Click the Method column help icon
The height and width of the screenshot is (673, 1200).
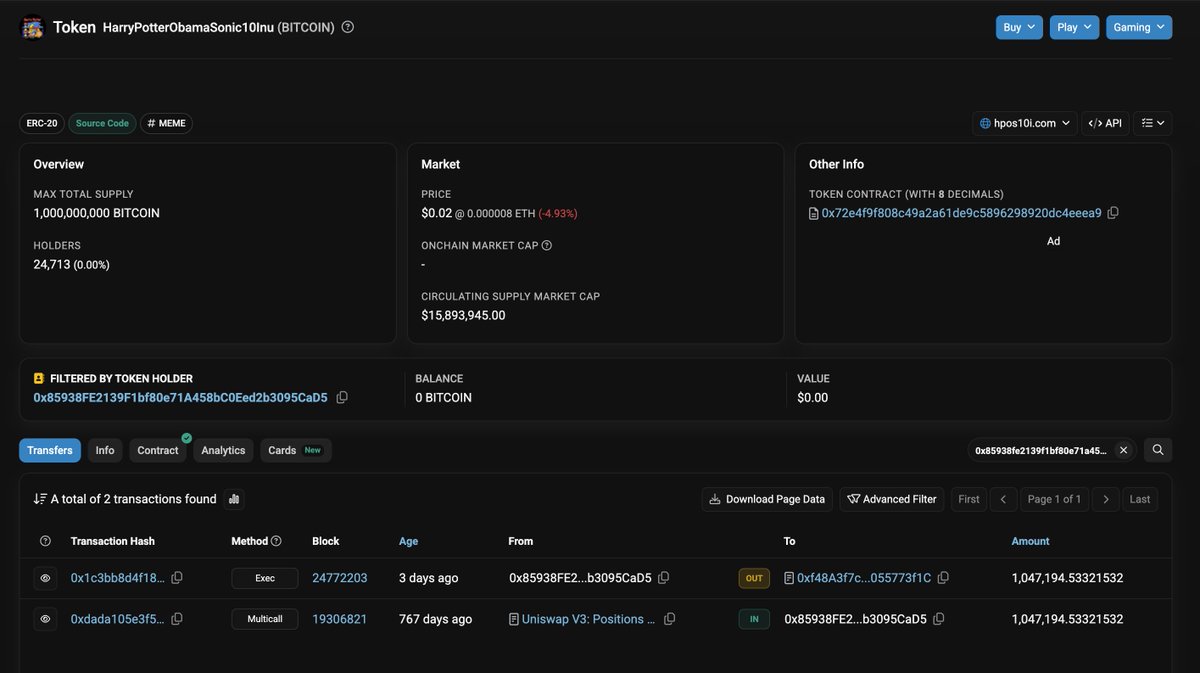(x=276, y=541)
